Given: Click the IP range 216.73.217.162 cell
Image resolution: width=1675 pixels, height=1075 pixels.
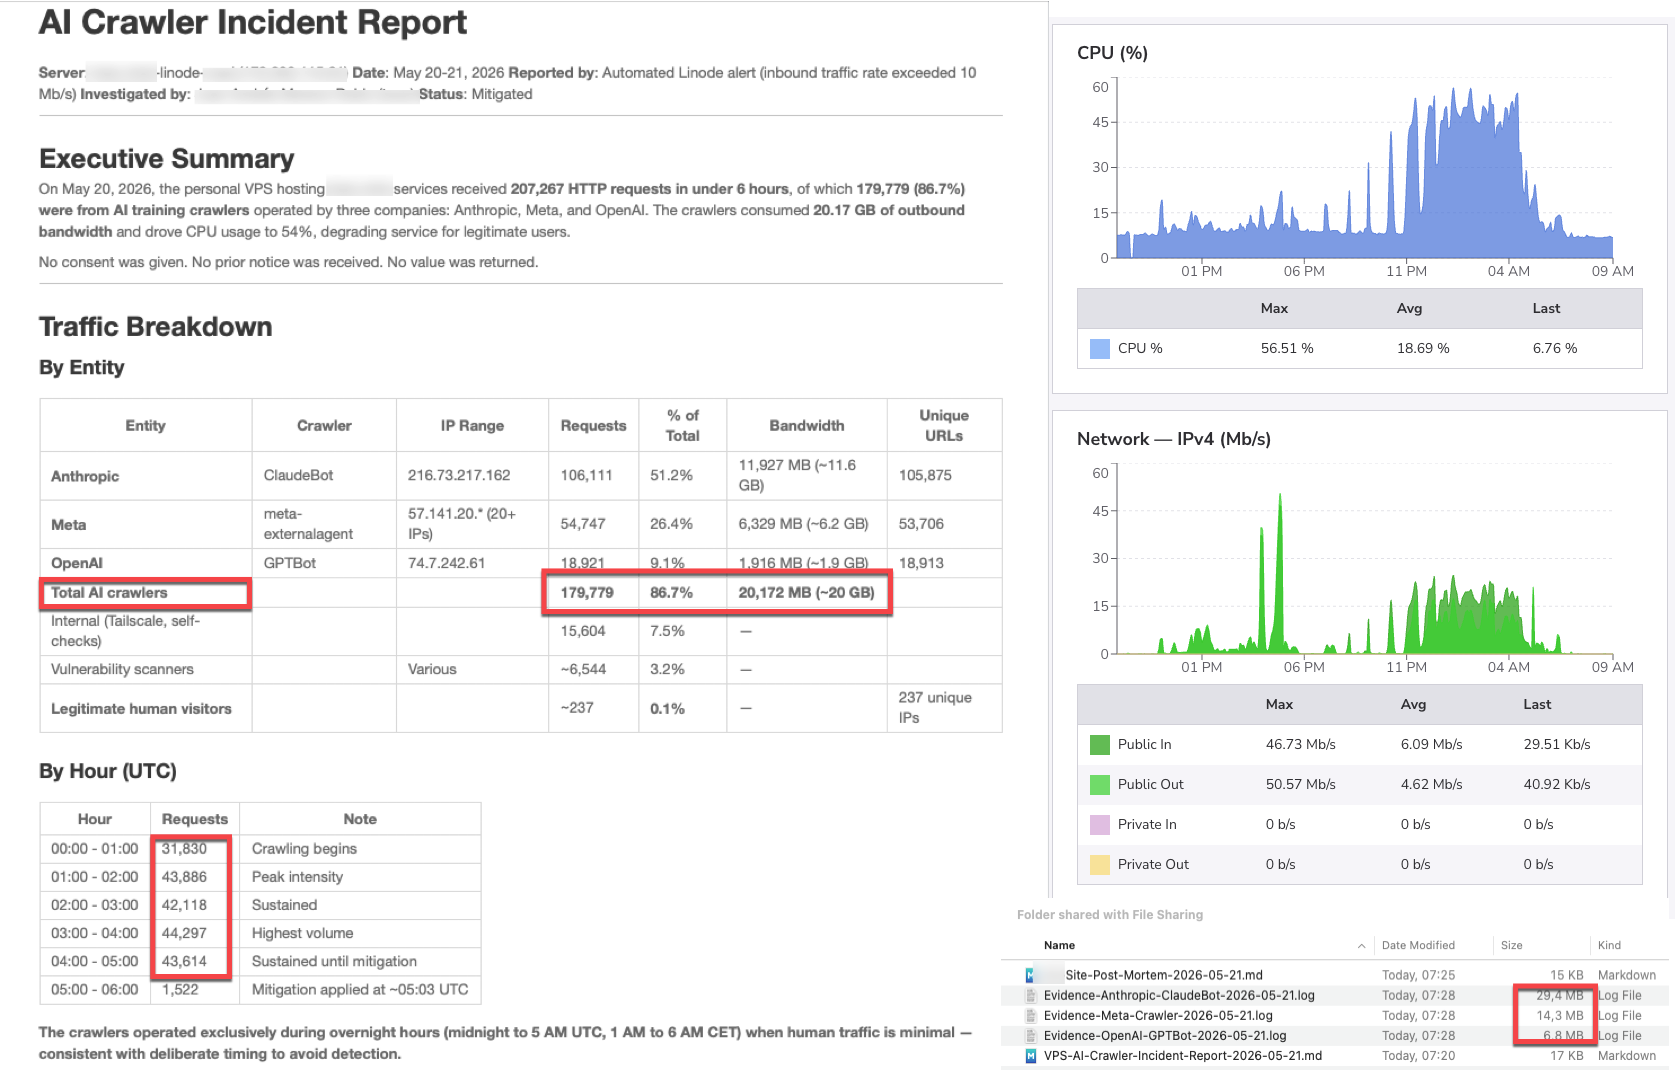Looking at the screenshot, I should click(472, 476).
